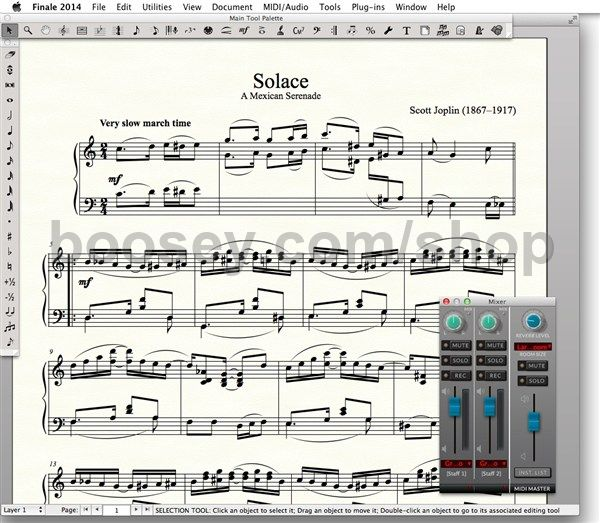Click the INST. LIST button
Viewport: 600px width, 523px height.
tap(532, 473)
